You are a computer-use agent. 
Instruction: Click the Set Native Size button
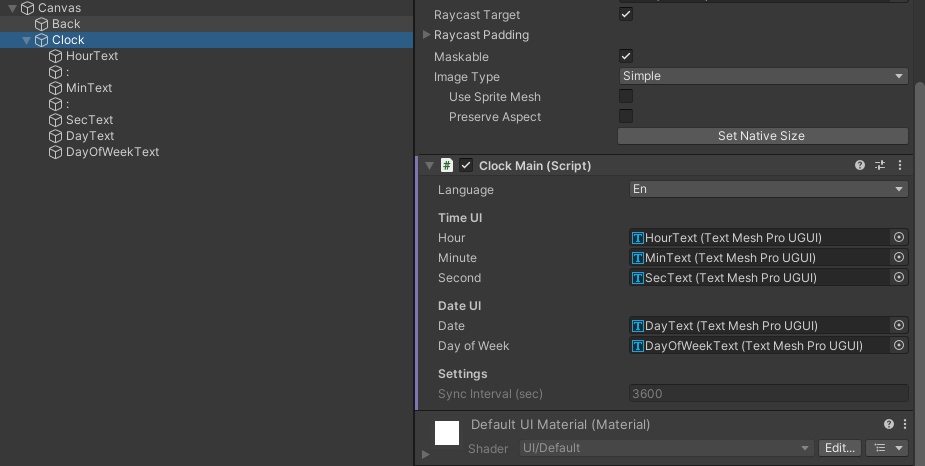(762, 136)
